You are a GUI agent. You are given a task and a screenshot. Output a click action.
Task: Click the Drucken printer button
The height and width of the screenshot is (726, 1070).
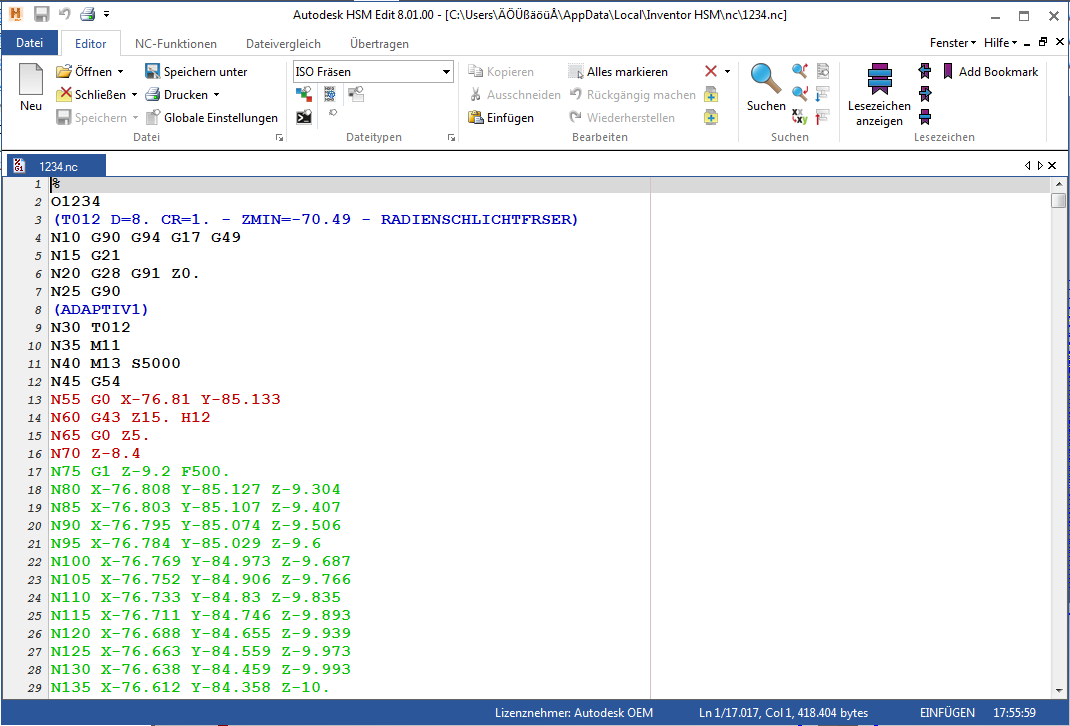177,94
